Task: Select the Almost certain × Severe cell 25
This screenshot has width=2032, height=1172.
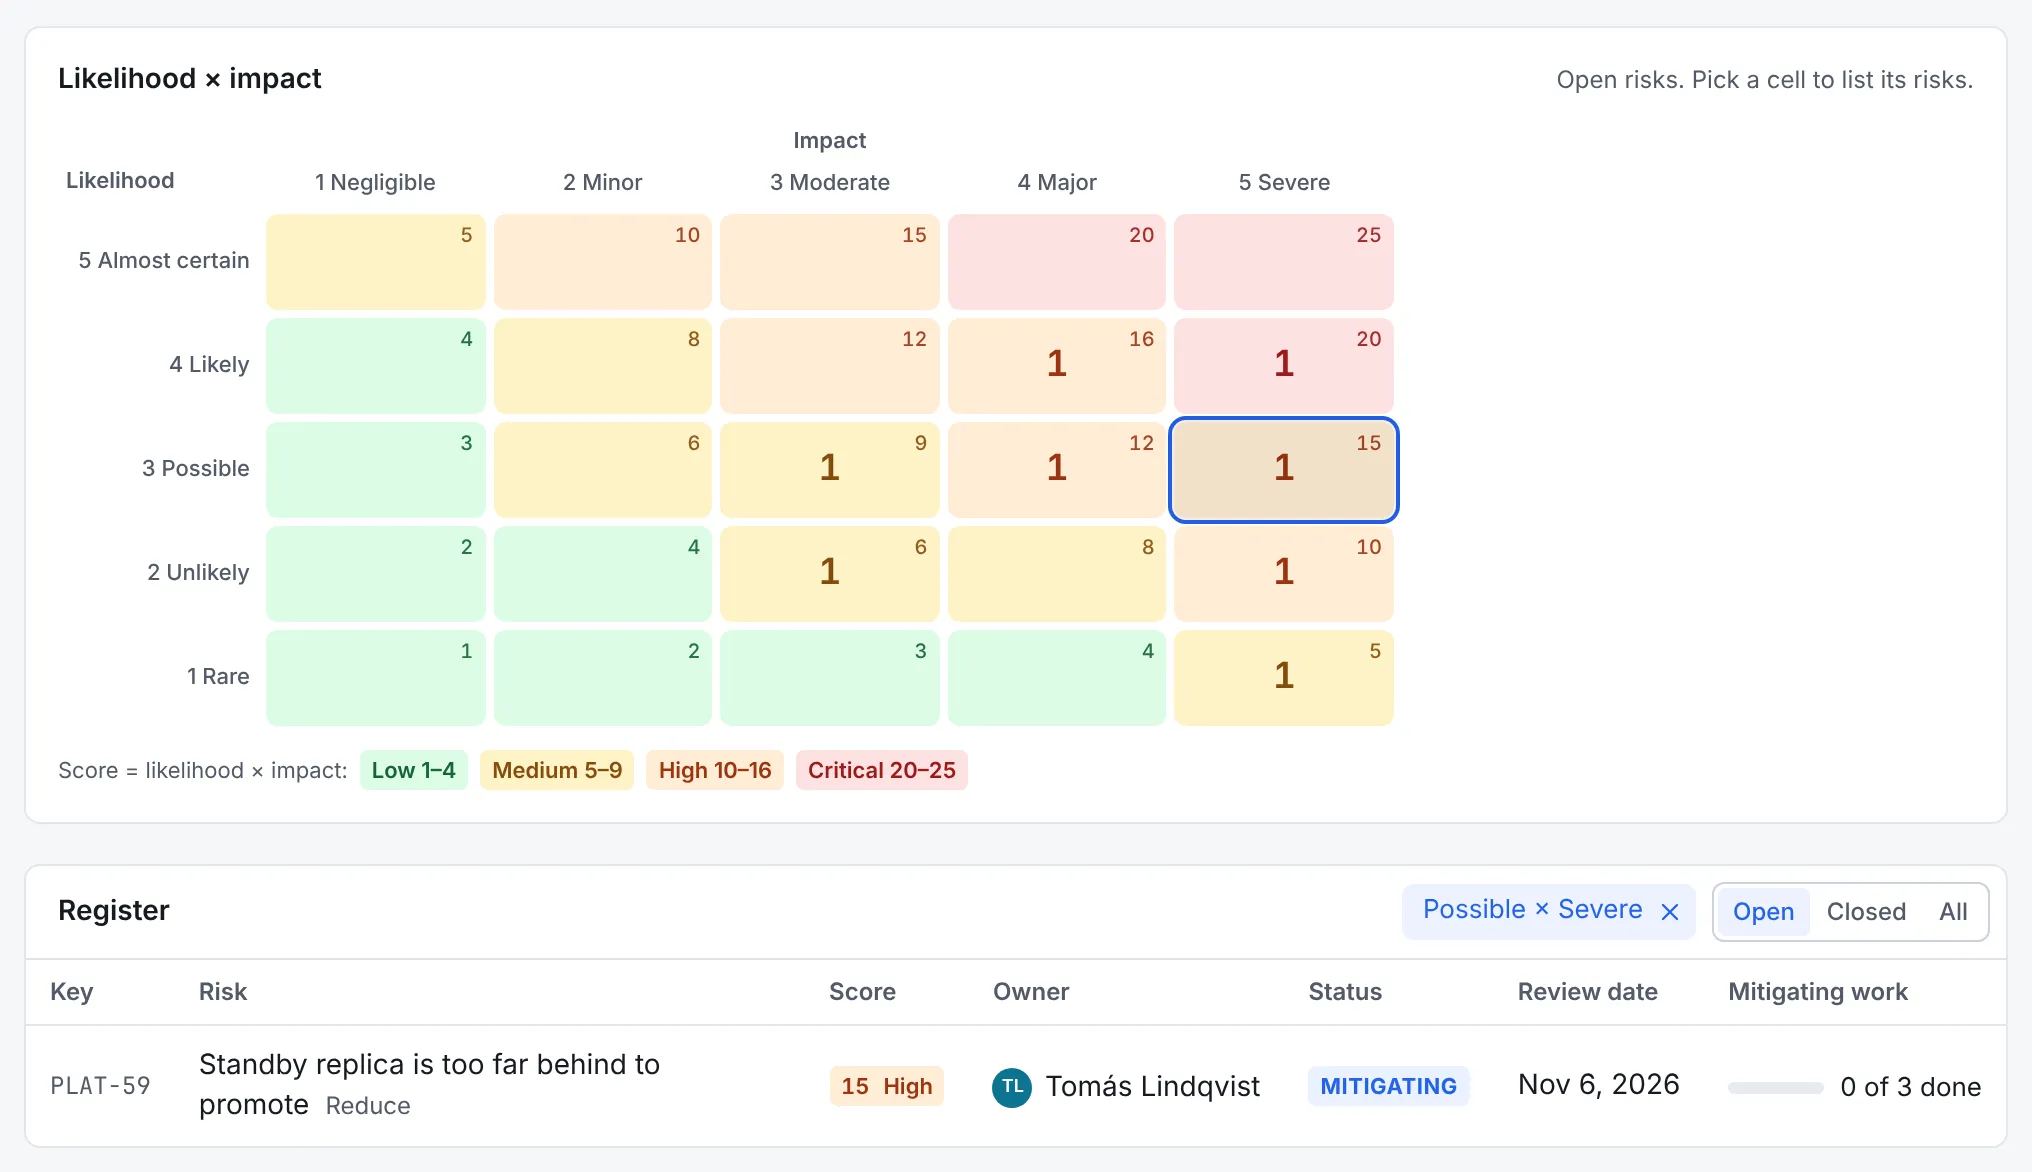Action: pyautogui.click(x=1284, y=261)
